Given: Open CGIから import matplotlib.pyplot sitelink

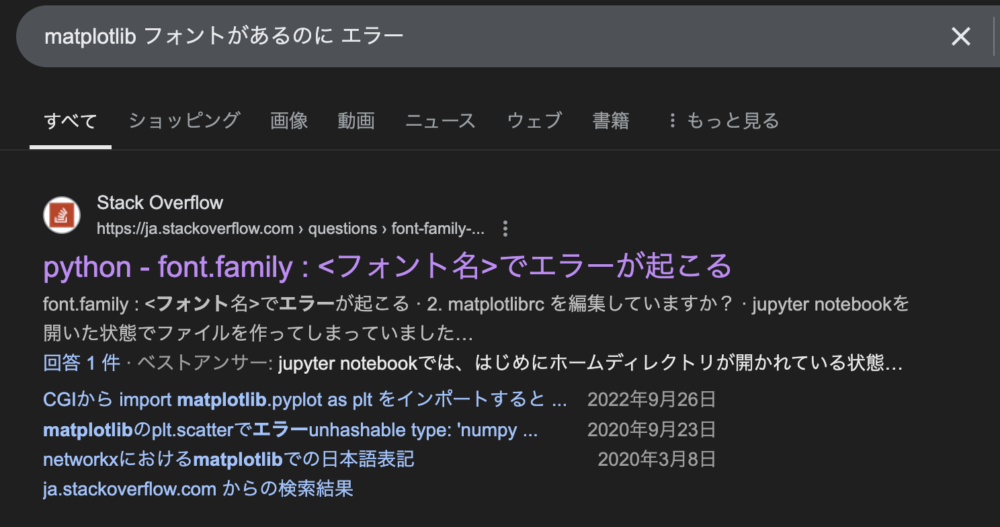Looking at the screenshot, I should point(305,399).
